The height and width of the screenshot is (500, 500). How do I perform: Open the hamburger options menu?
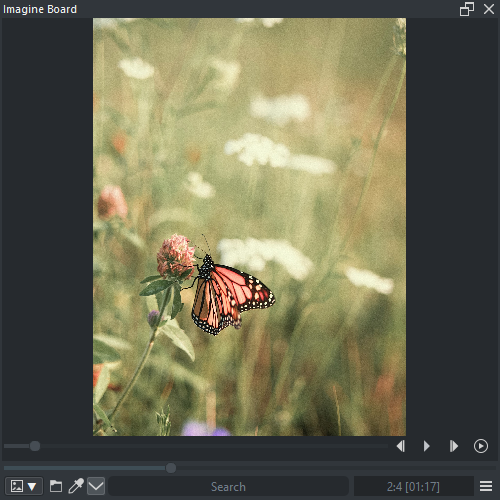tap(486, 486)
